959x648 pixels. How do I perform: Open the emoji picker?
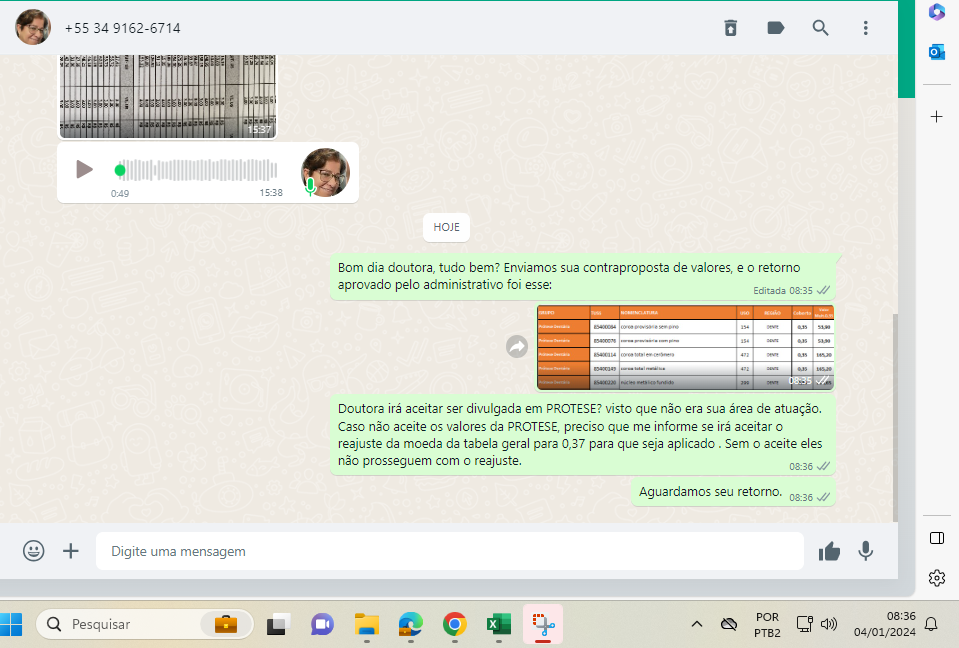coord(34,551)
